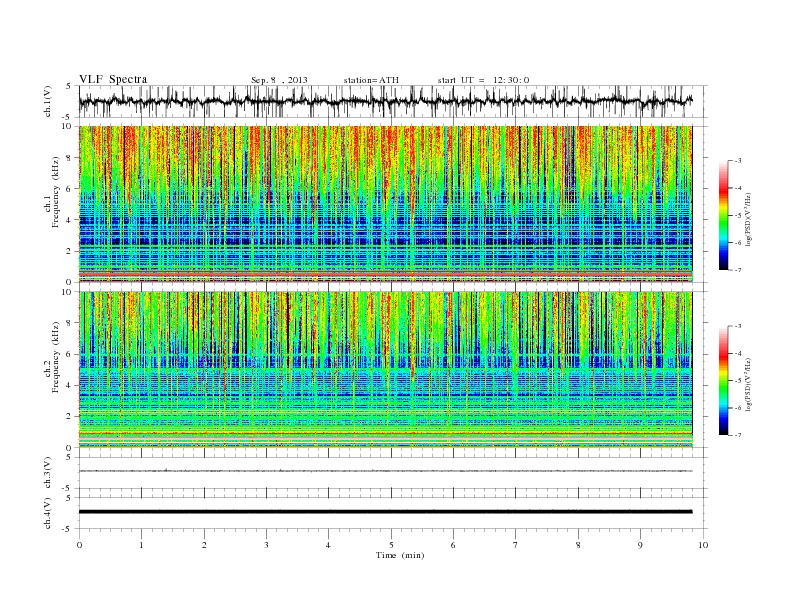The image size is (792, 612).
Task: Click the "-3" label on ch.2 color bar
Action: pyautogui.click(x=738, y=326)
